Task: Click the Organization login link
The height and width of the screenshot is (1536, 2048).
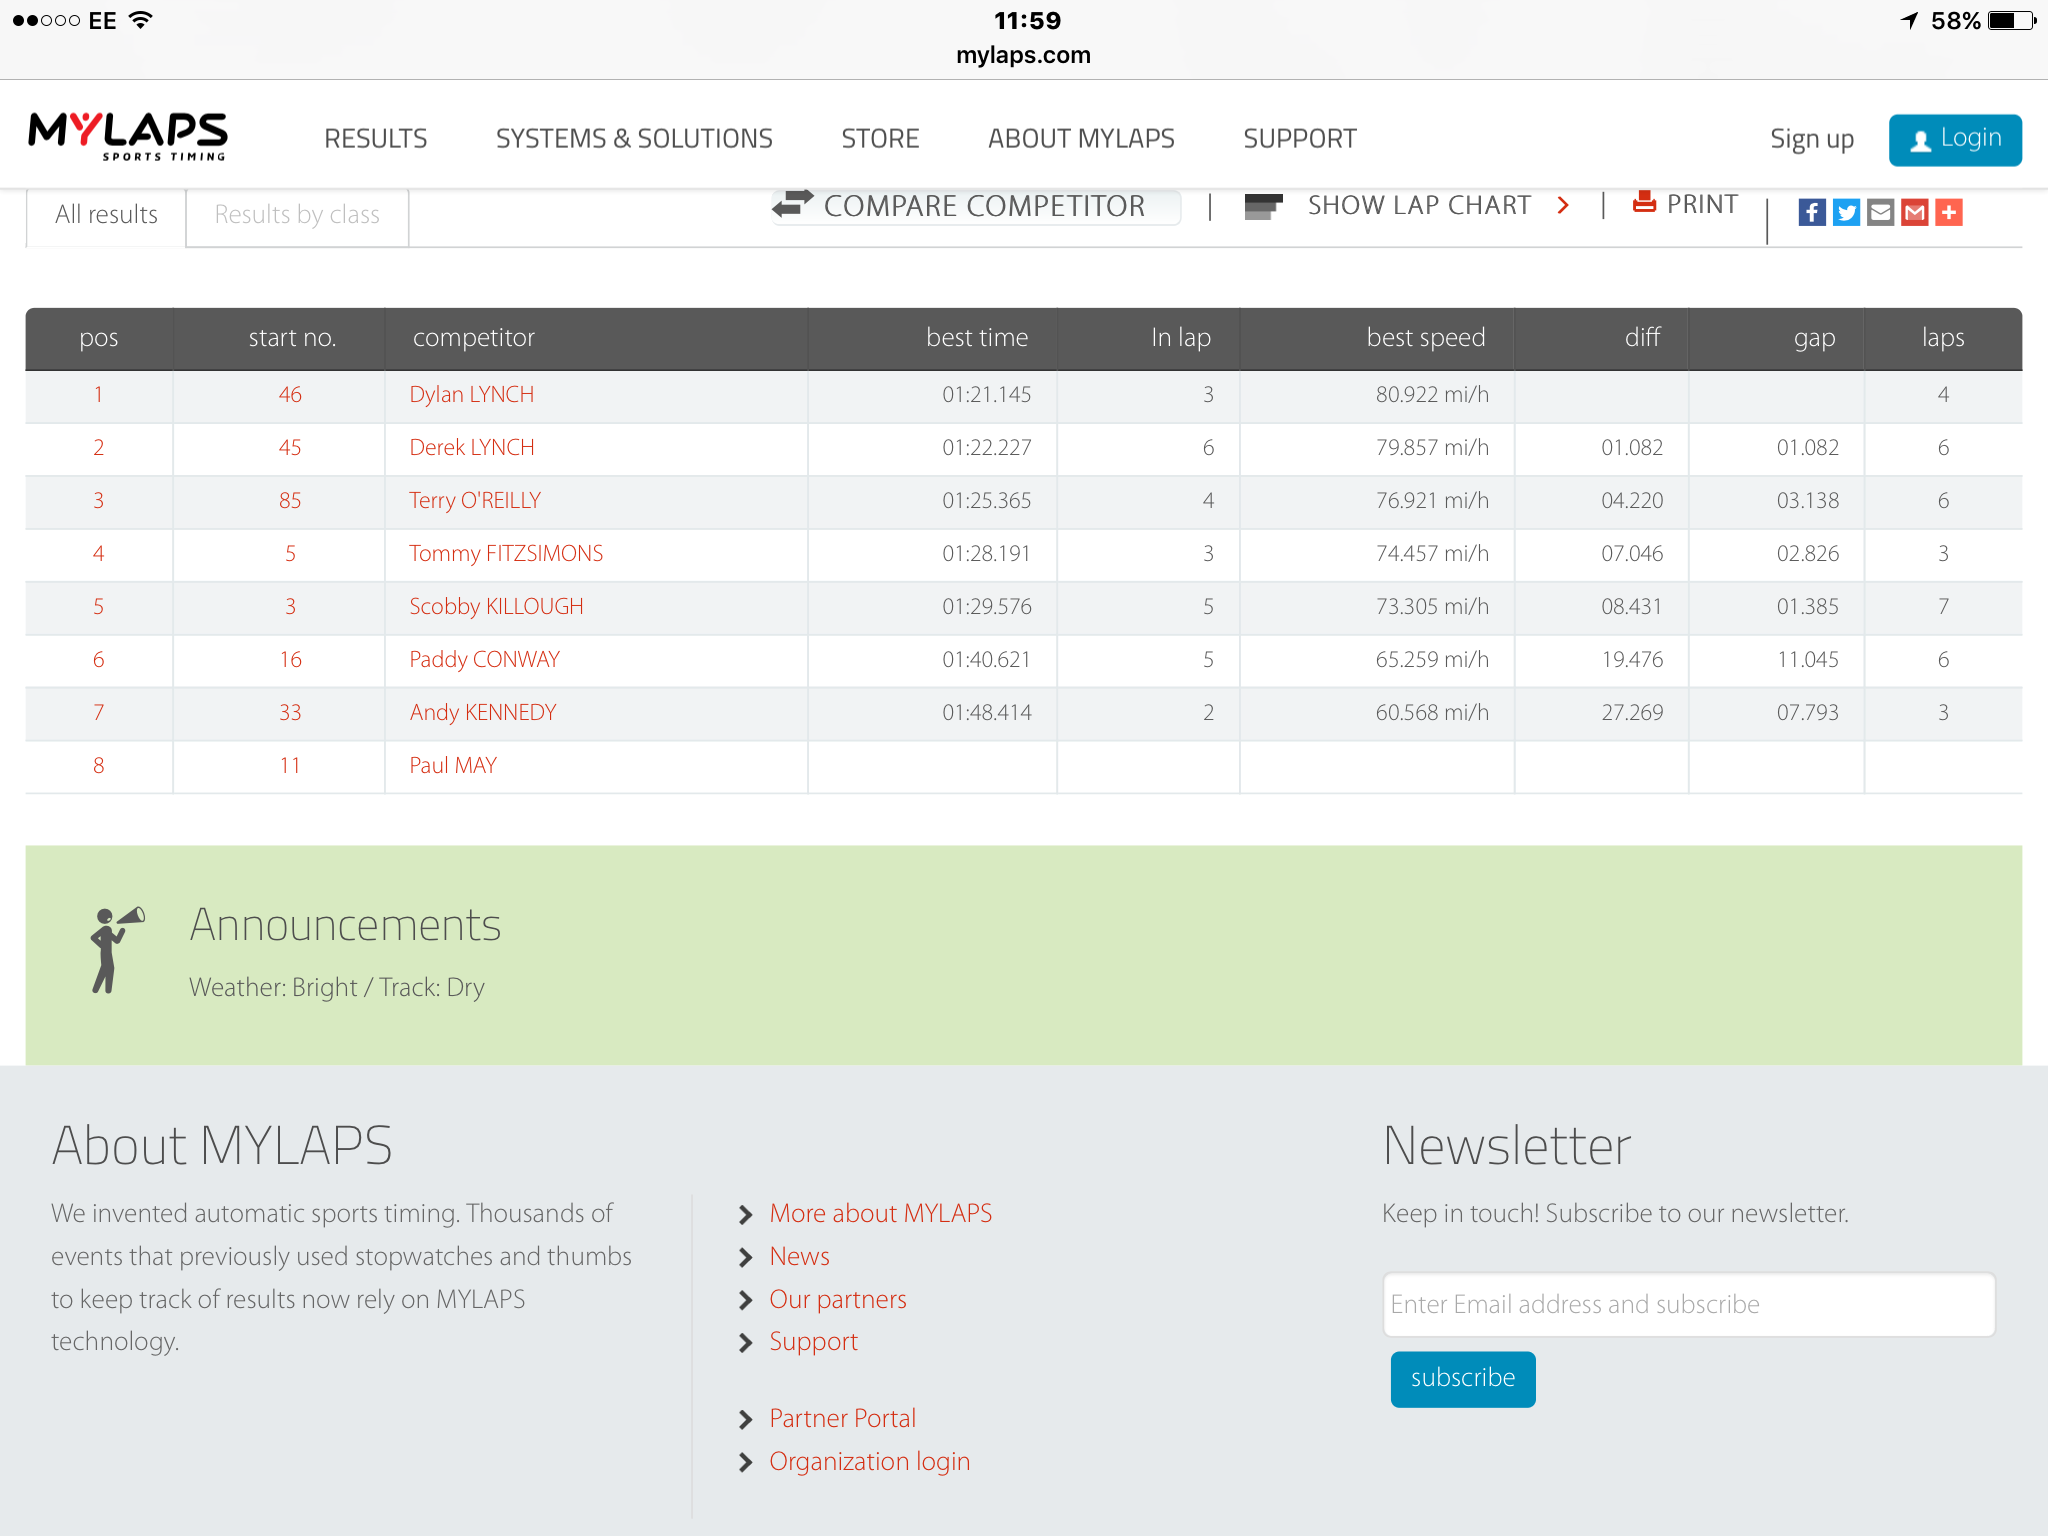Action: [x=869, y=1461]
